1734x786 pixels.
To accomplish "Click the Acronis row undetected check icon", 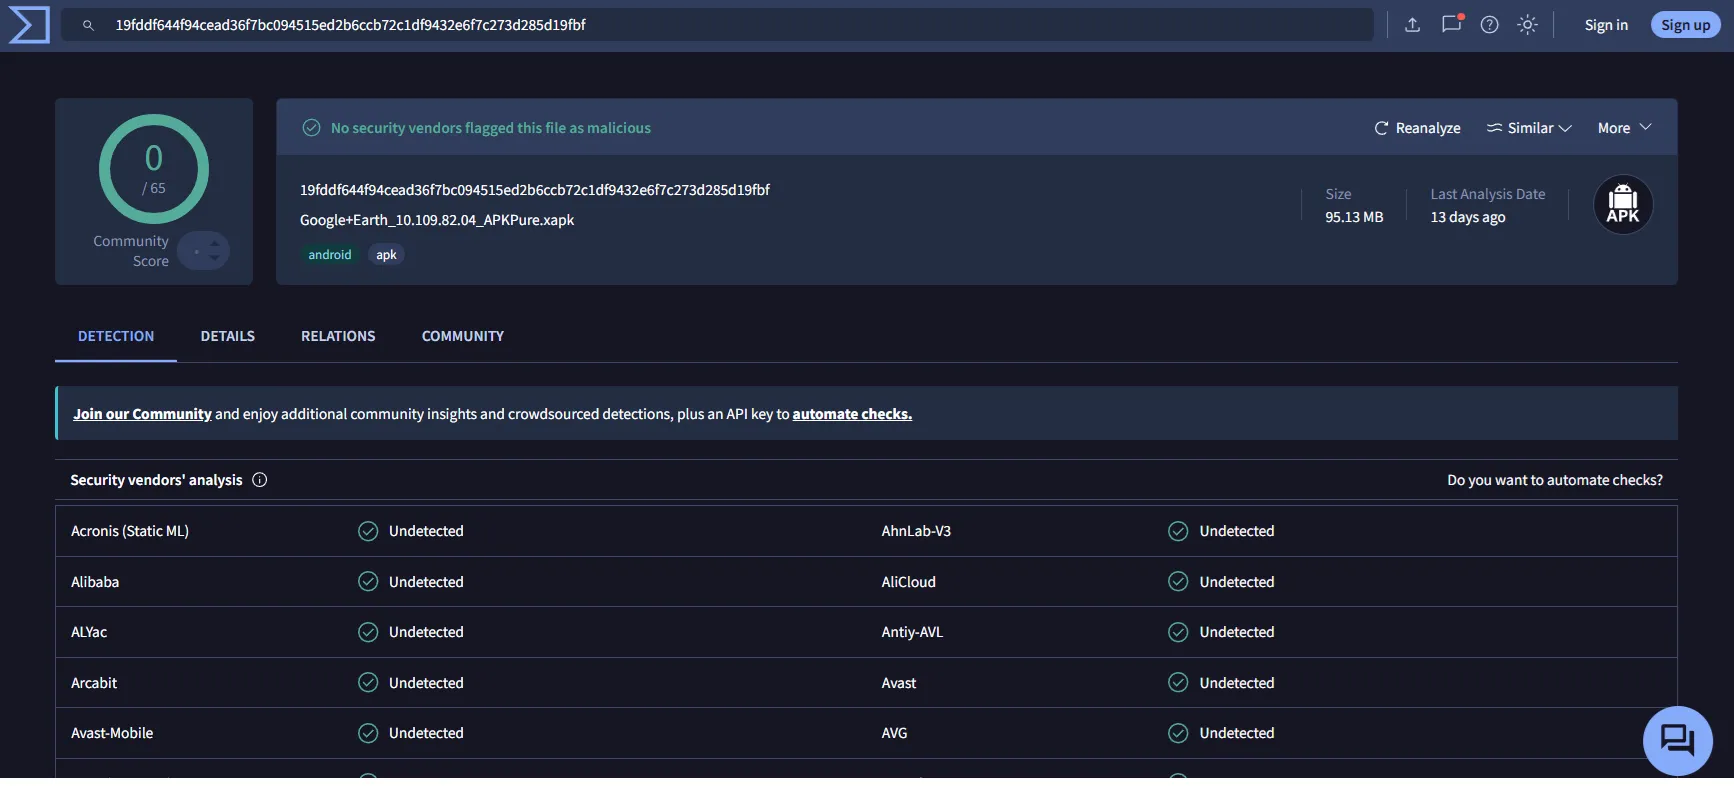I will click(x=368, y=531).
